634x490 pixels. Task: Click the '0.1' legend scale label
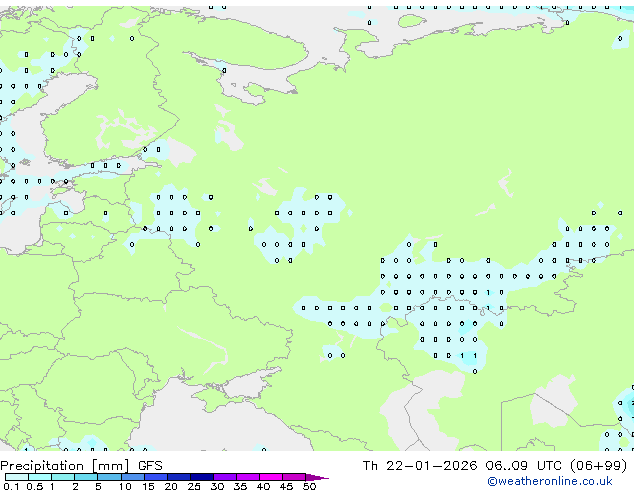(11, 486)
